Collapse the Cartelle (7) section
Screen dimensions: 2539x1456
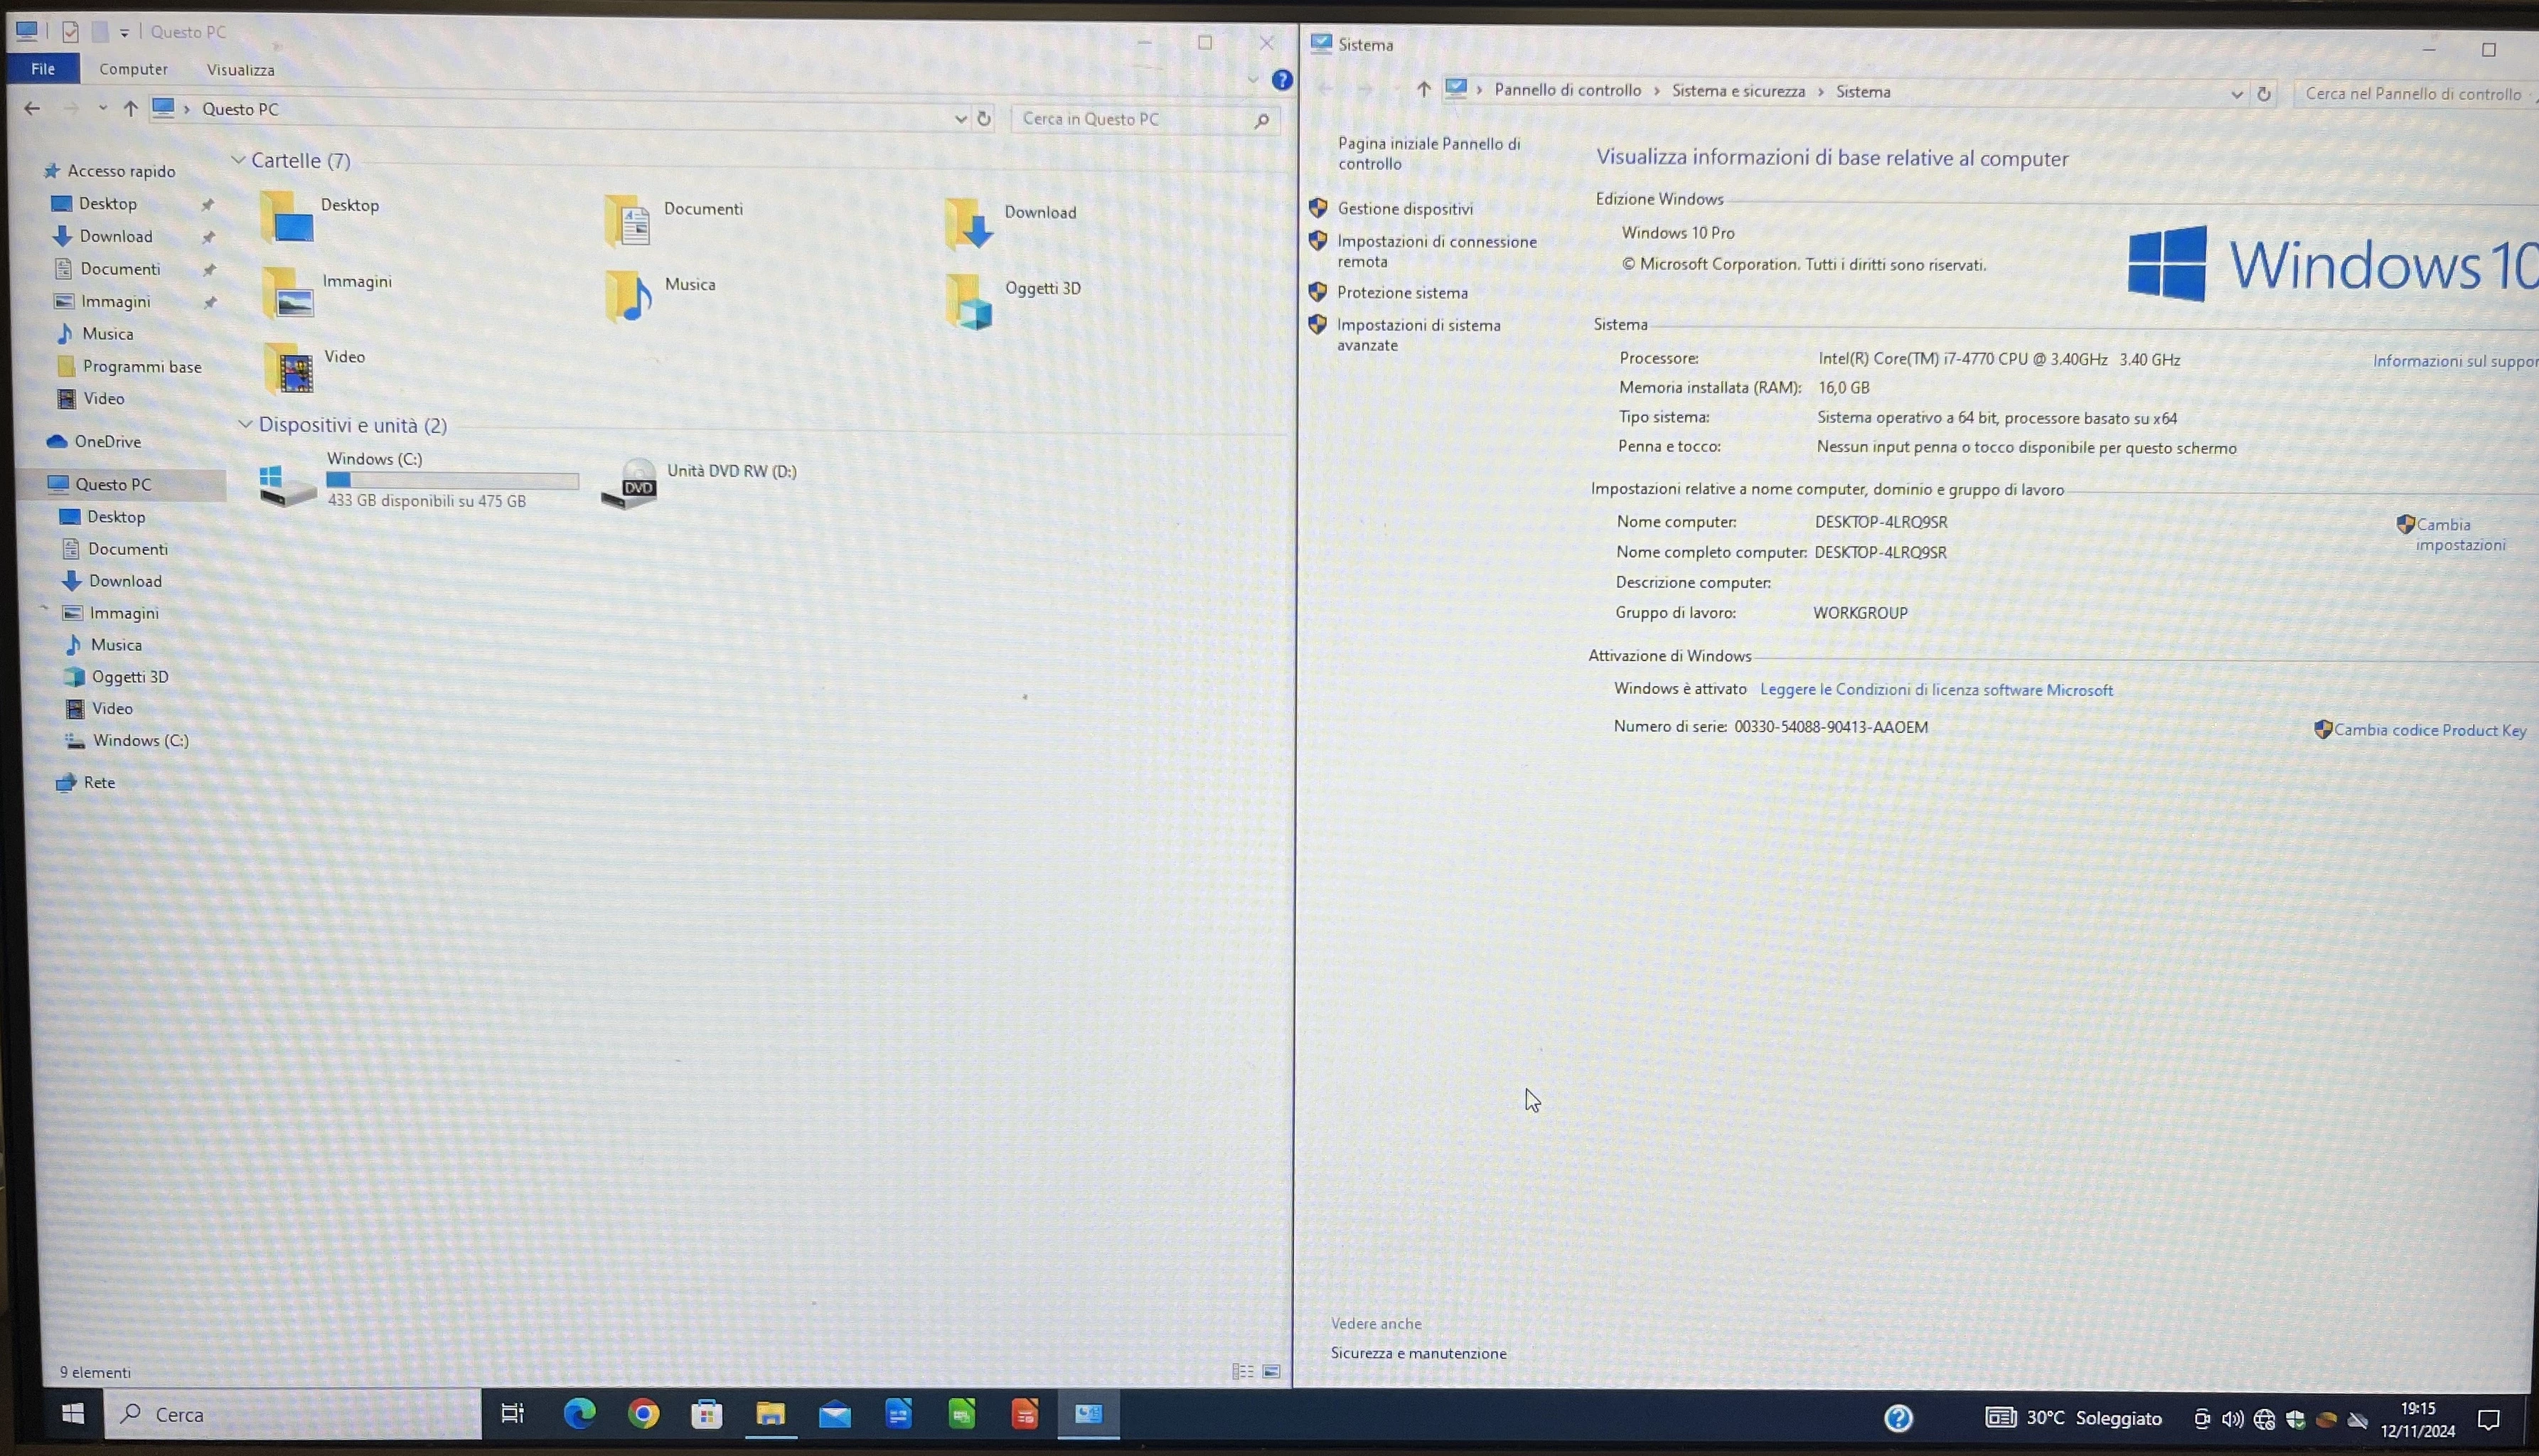tap(239, 159)
